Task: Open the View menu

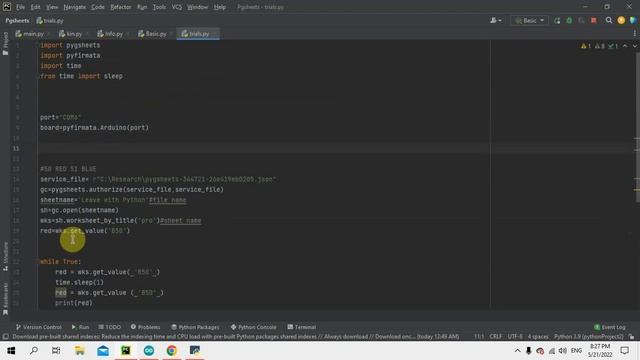Action: click(x=52, y=7)
